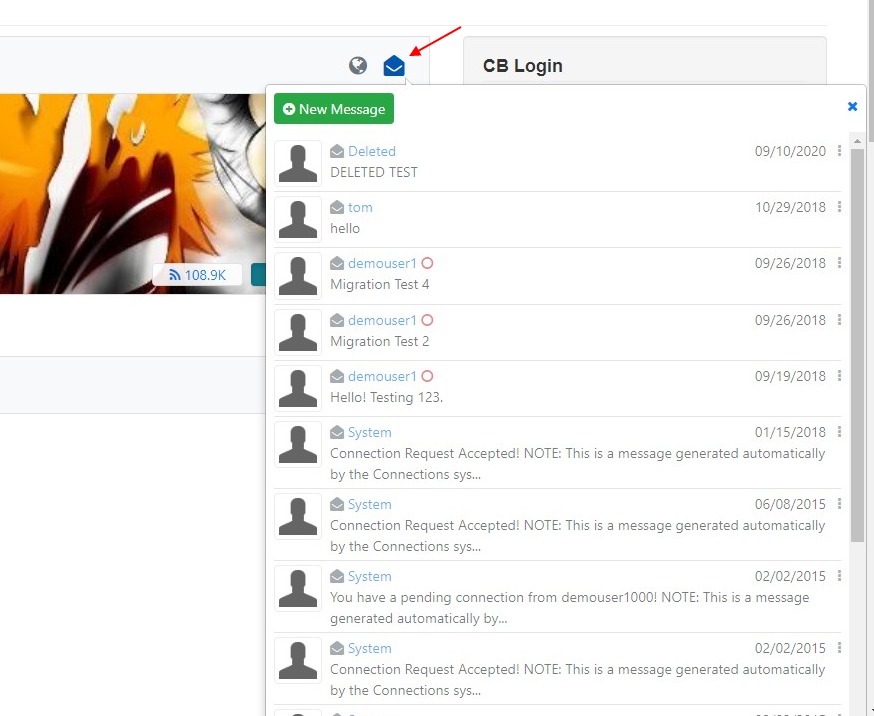
Task: Click envelope icon on 06/08/2015 System row
Action: point(337,504)
